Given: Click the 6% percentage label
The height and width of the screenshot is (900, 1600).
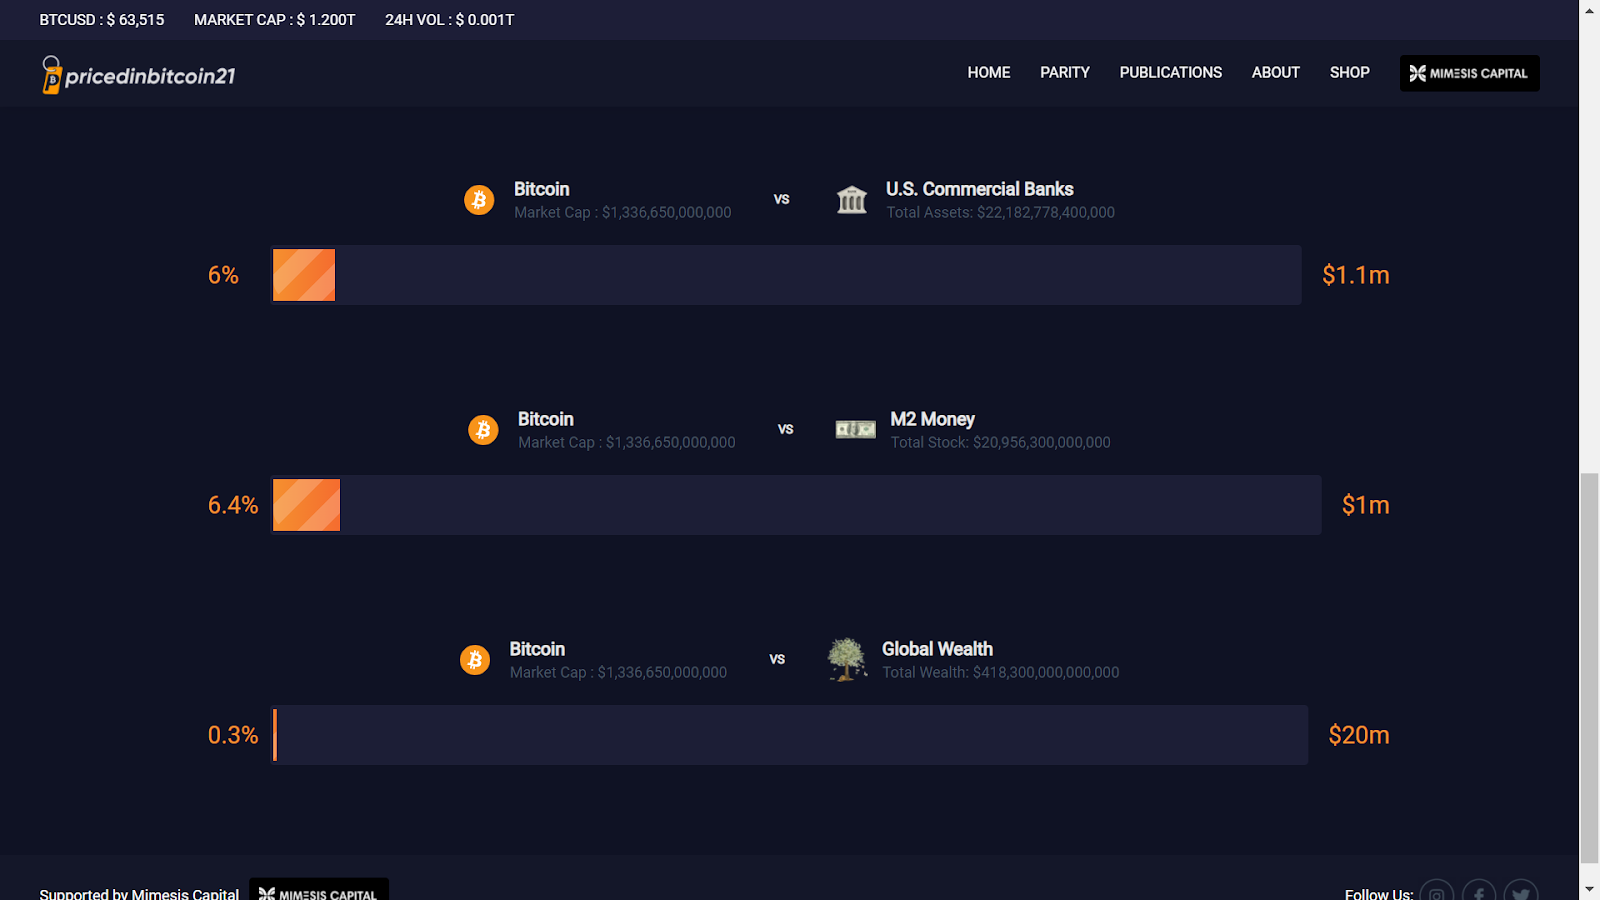Looking at the screenshot, I should [223, 275].
